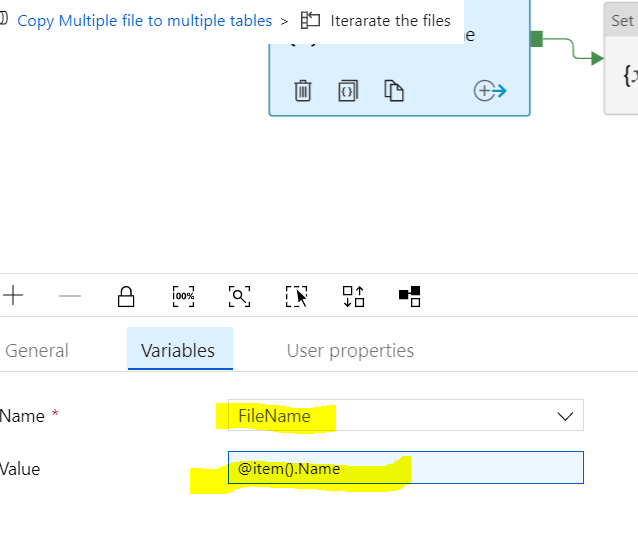Select the Iterarate the files breadcrumb
638x542 pixels.
[390, 21]
